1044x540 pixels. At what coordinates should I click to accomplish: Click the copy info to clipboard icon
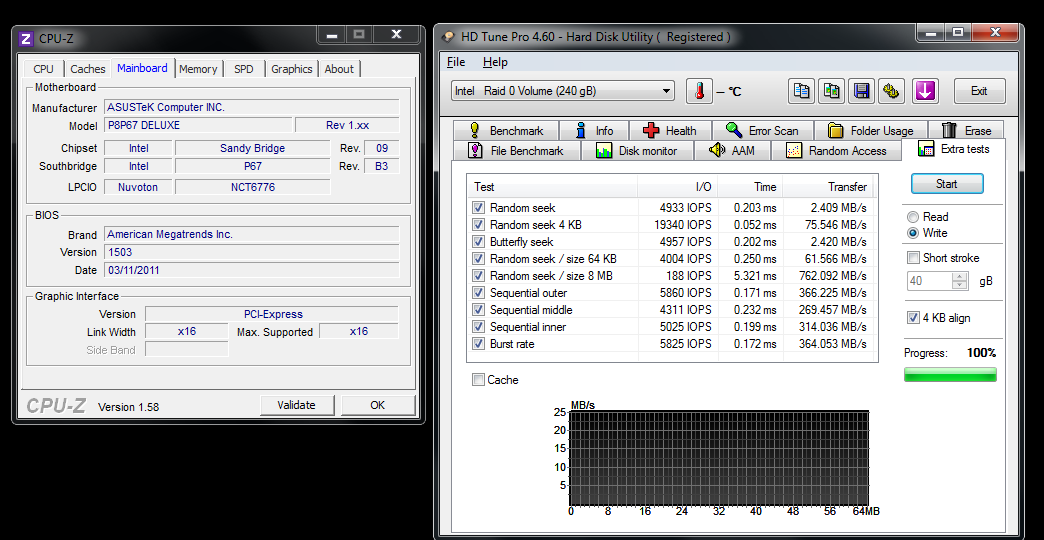coord(802,91)
